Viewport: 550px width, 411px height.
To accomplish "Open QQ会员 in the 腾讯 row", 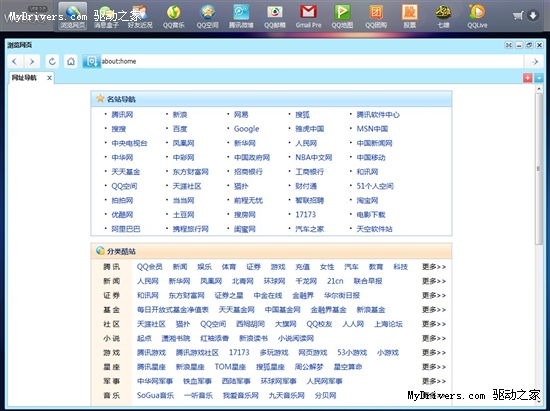I will [x=149, y=267].
